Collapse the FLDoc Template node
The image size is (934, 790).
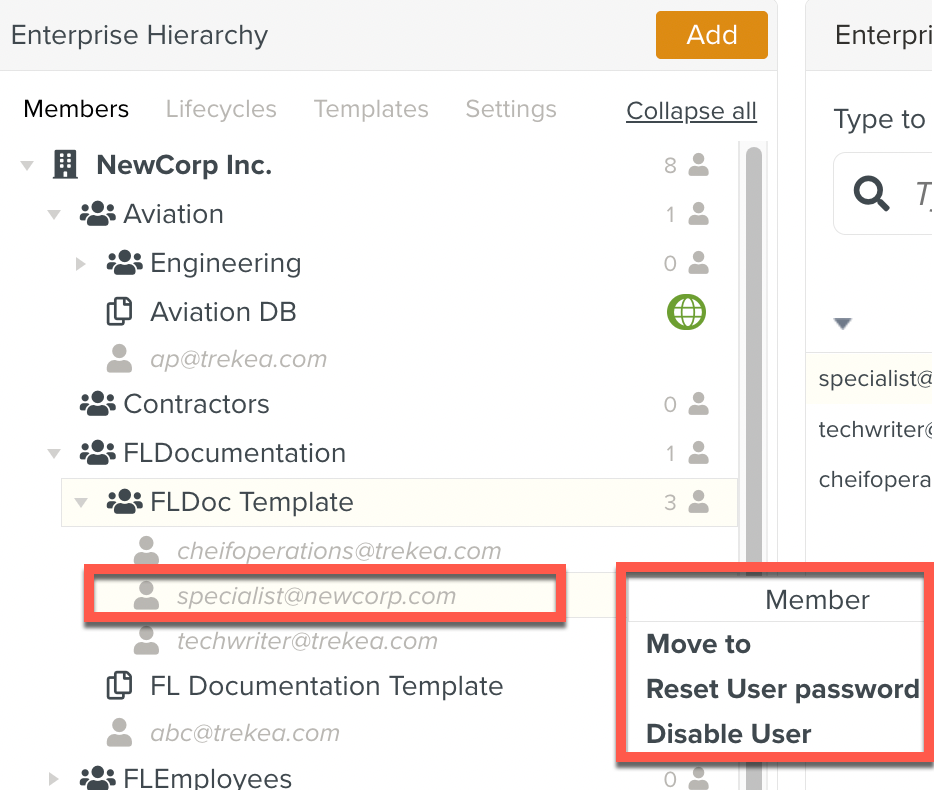[82, 502]
